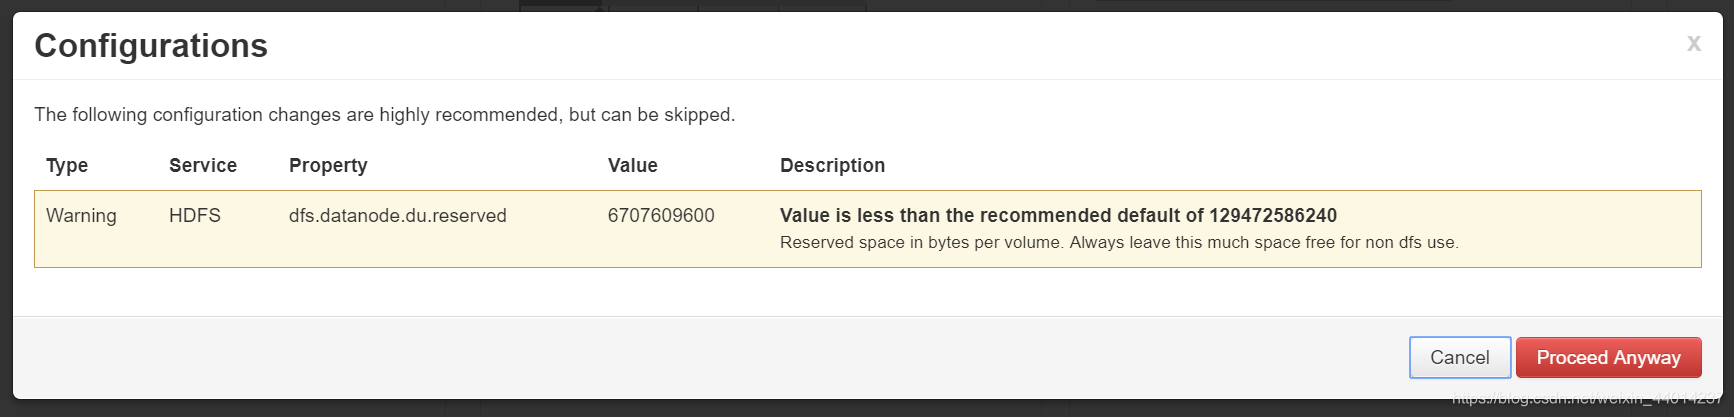Click the value 6707609600
Screen dimensions: 1734x417
click(x=661, y=216)
